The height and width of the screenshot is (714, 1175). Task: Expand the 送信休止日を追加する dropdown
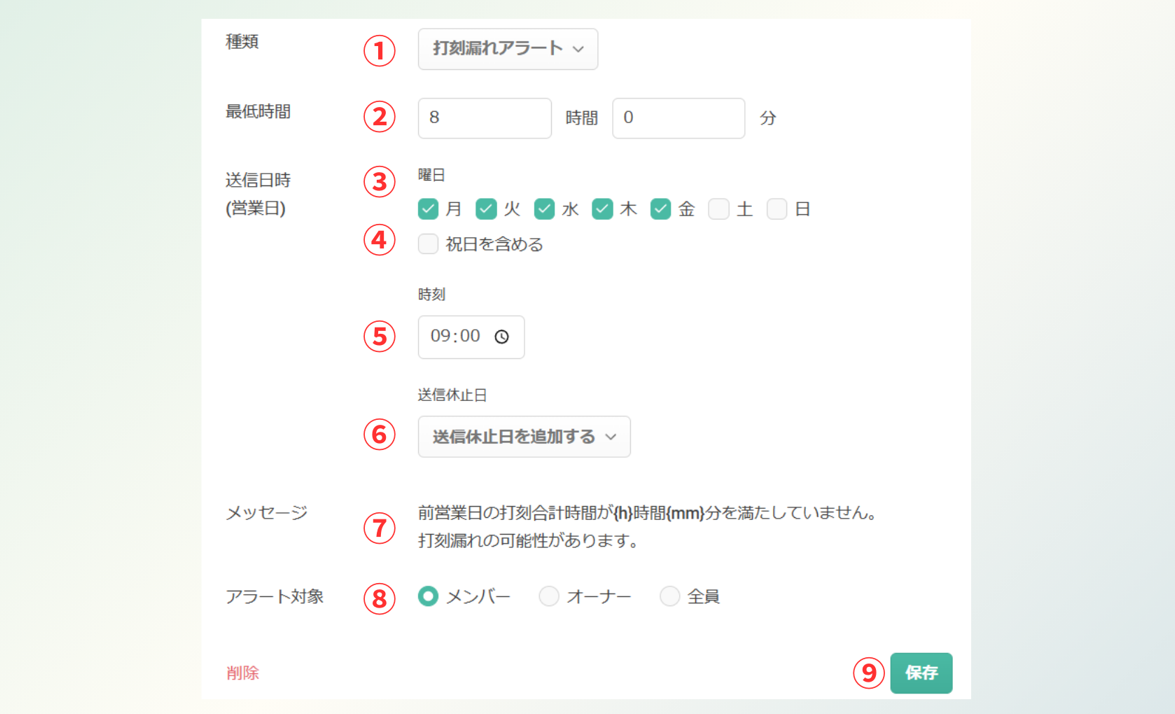523,437
